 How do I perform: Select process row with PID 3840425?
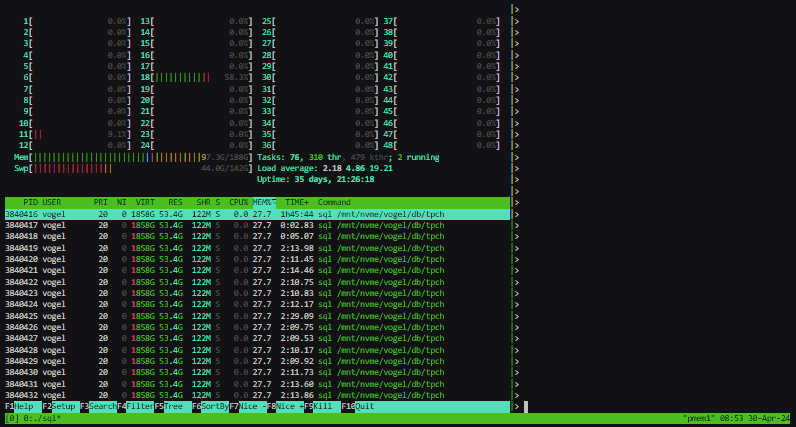tap(257, 316)
